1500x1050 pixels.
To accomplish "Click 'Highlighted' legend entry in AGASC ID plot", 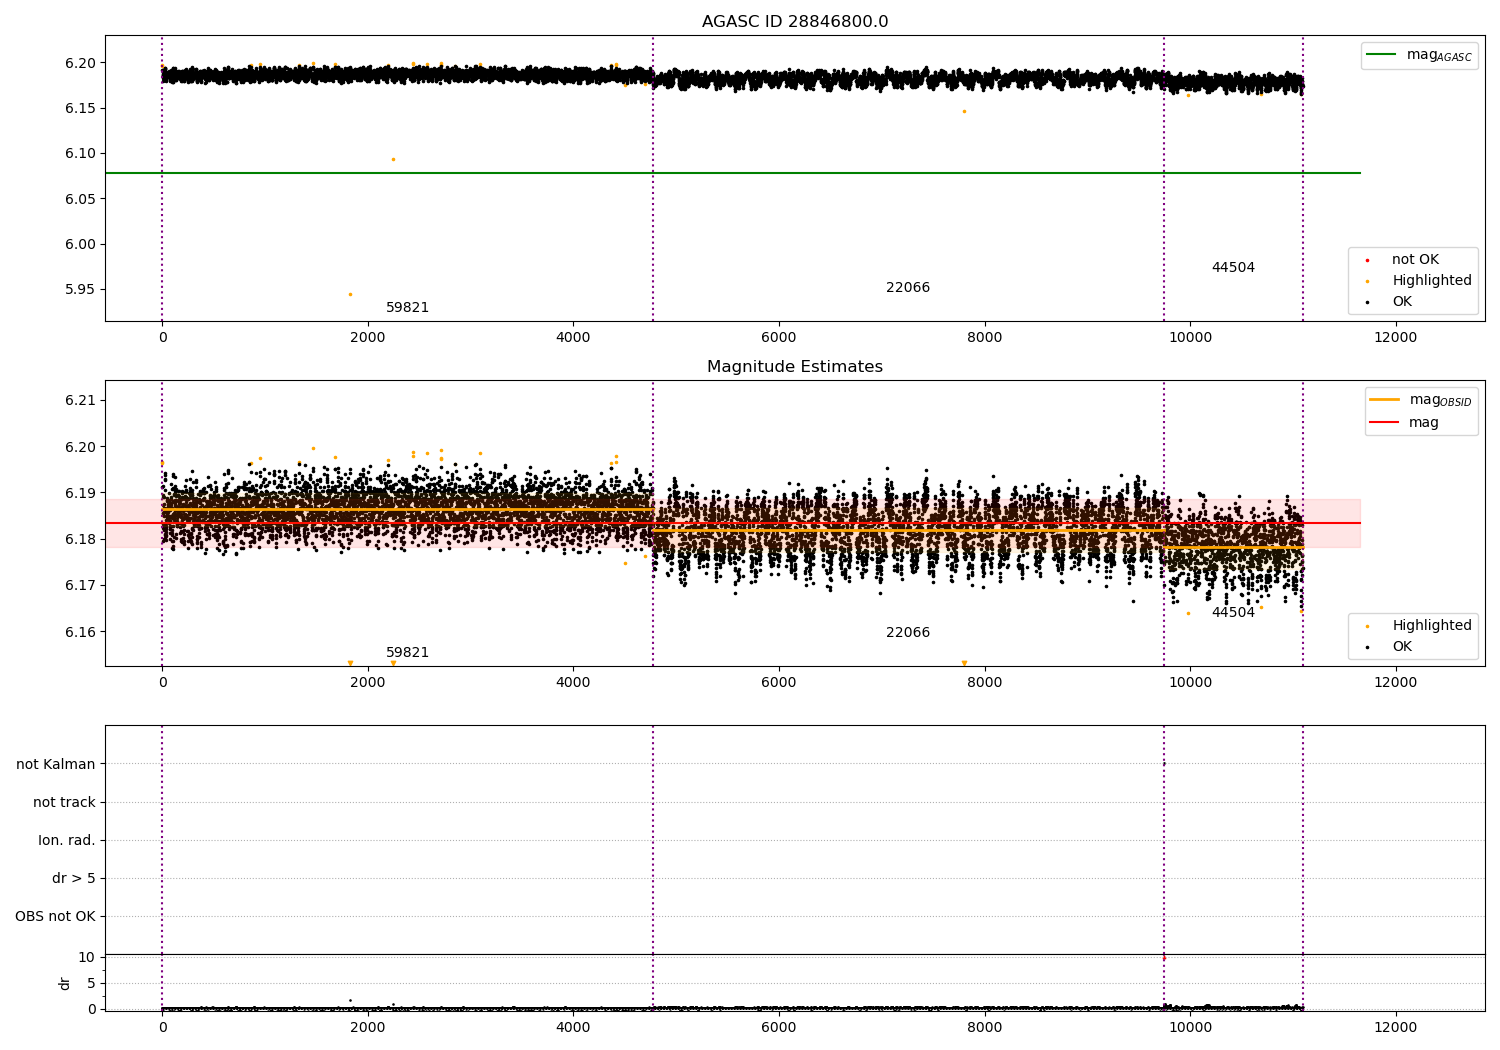I will click(1419, 281).
